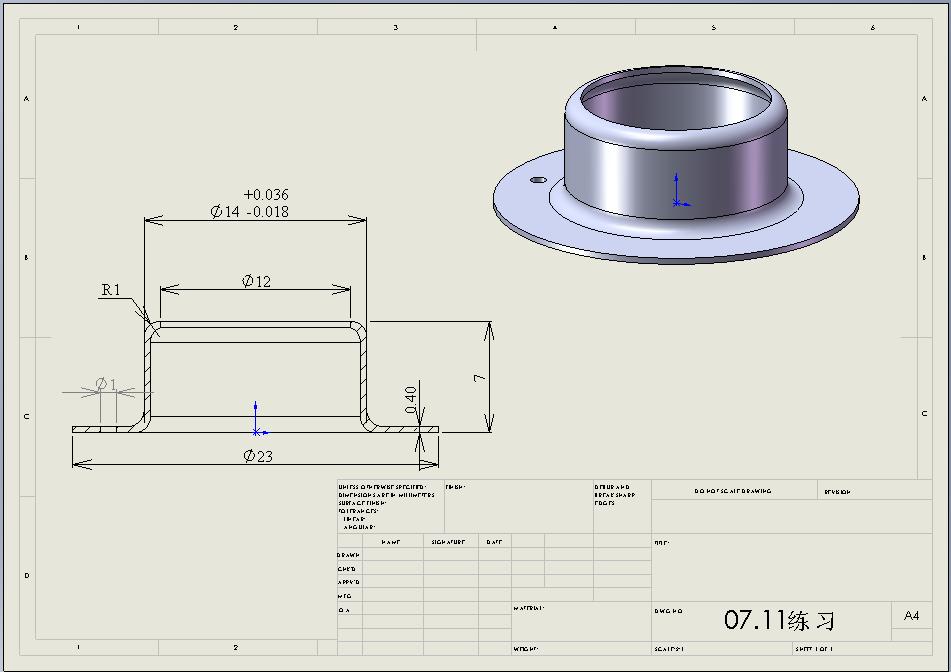This screenshot has height=672, width=951.
Task: Select the MFG row label
Action: pyautogui.click(x=344, y=596)
